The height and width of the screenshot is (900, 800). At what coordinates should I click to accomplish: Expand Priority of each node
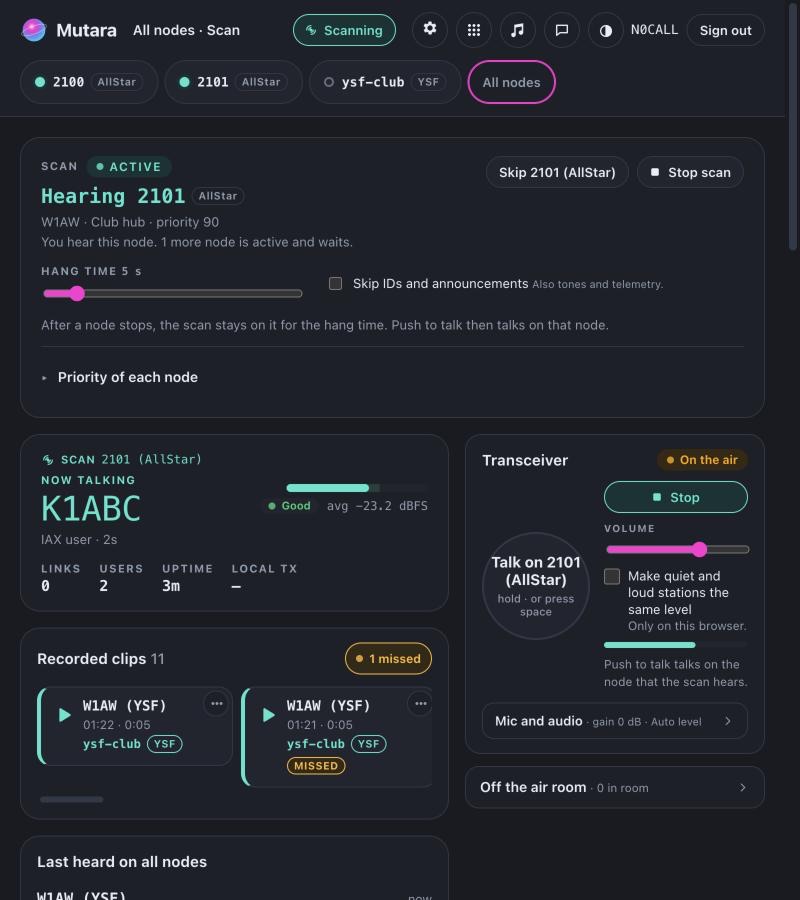(119, 377)
